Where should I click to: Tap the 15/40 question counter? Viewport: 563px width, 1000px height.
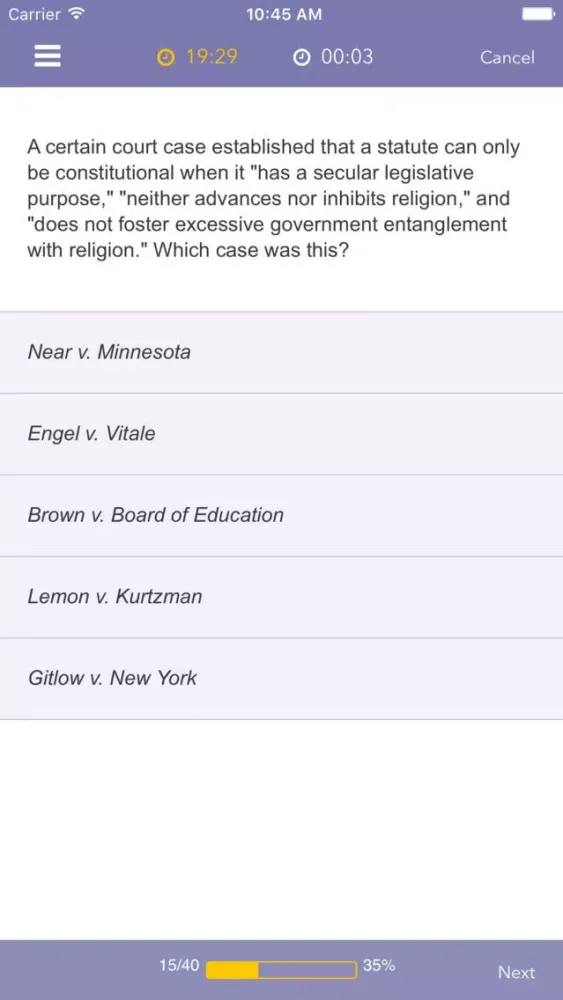point(179,966)
